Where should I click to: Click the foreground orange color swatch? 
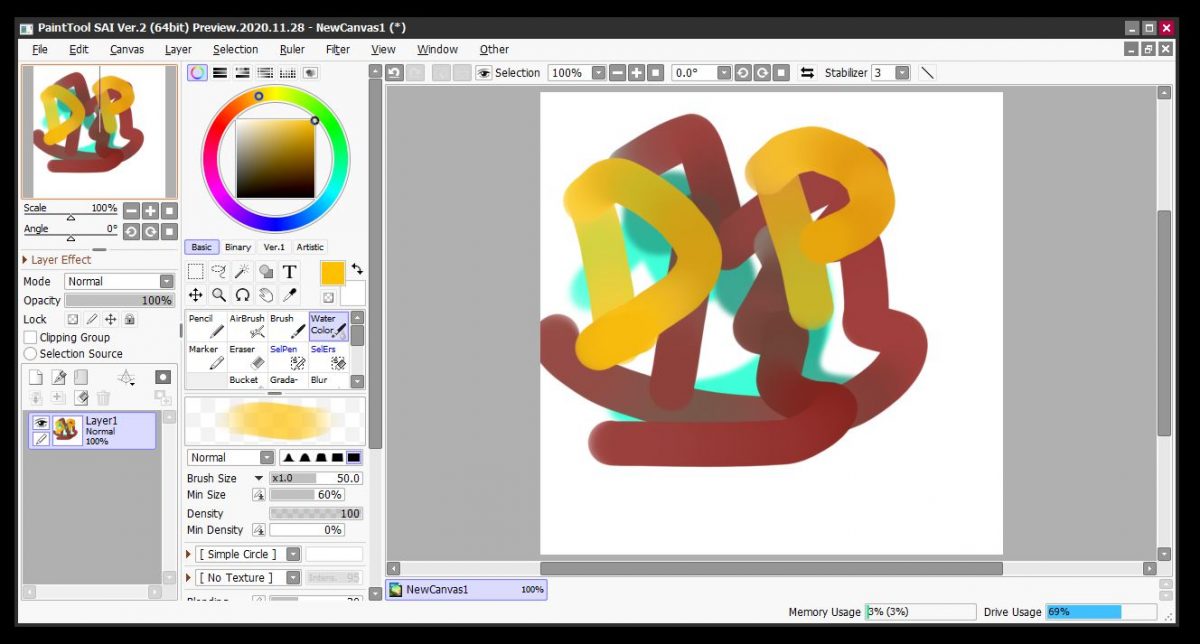333,273
